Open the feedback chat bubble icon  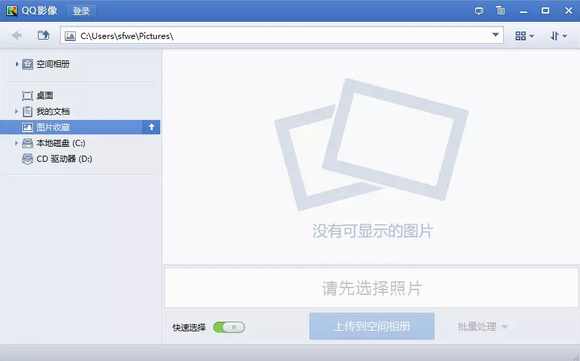(479, 11)
